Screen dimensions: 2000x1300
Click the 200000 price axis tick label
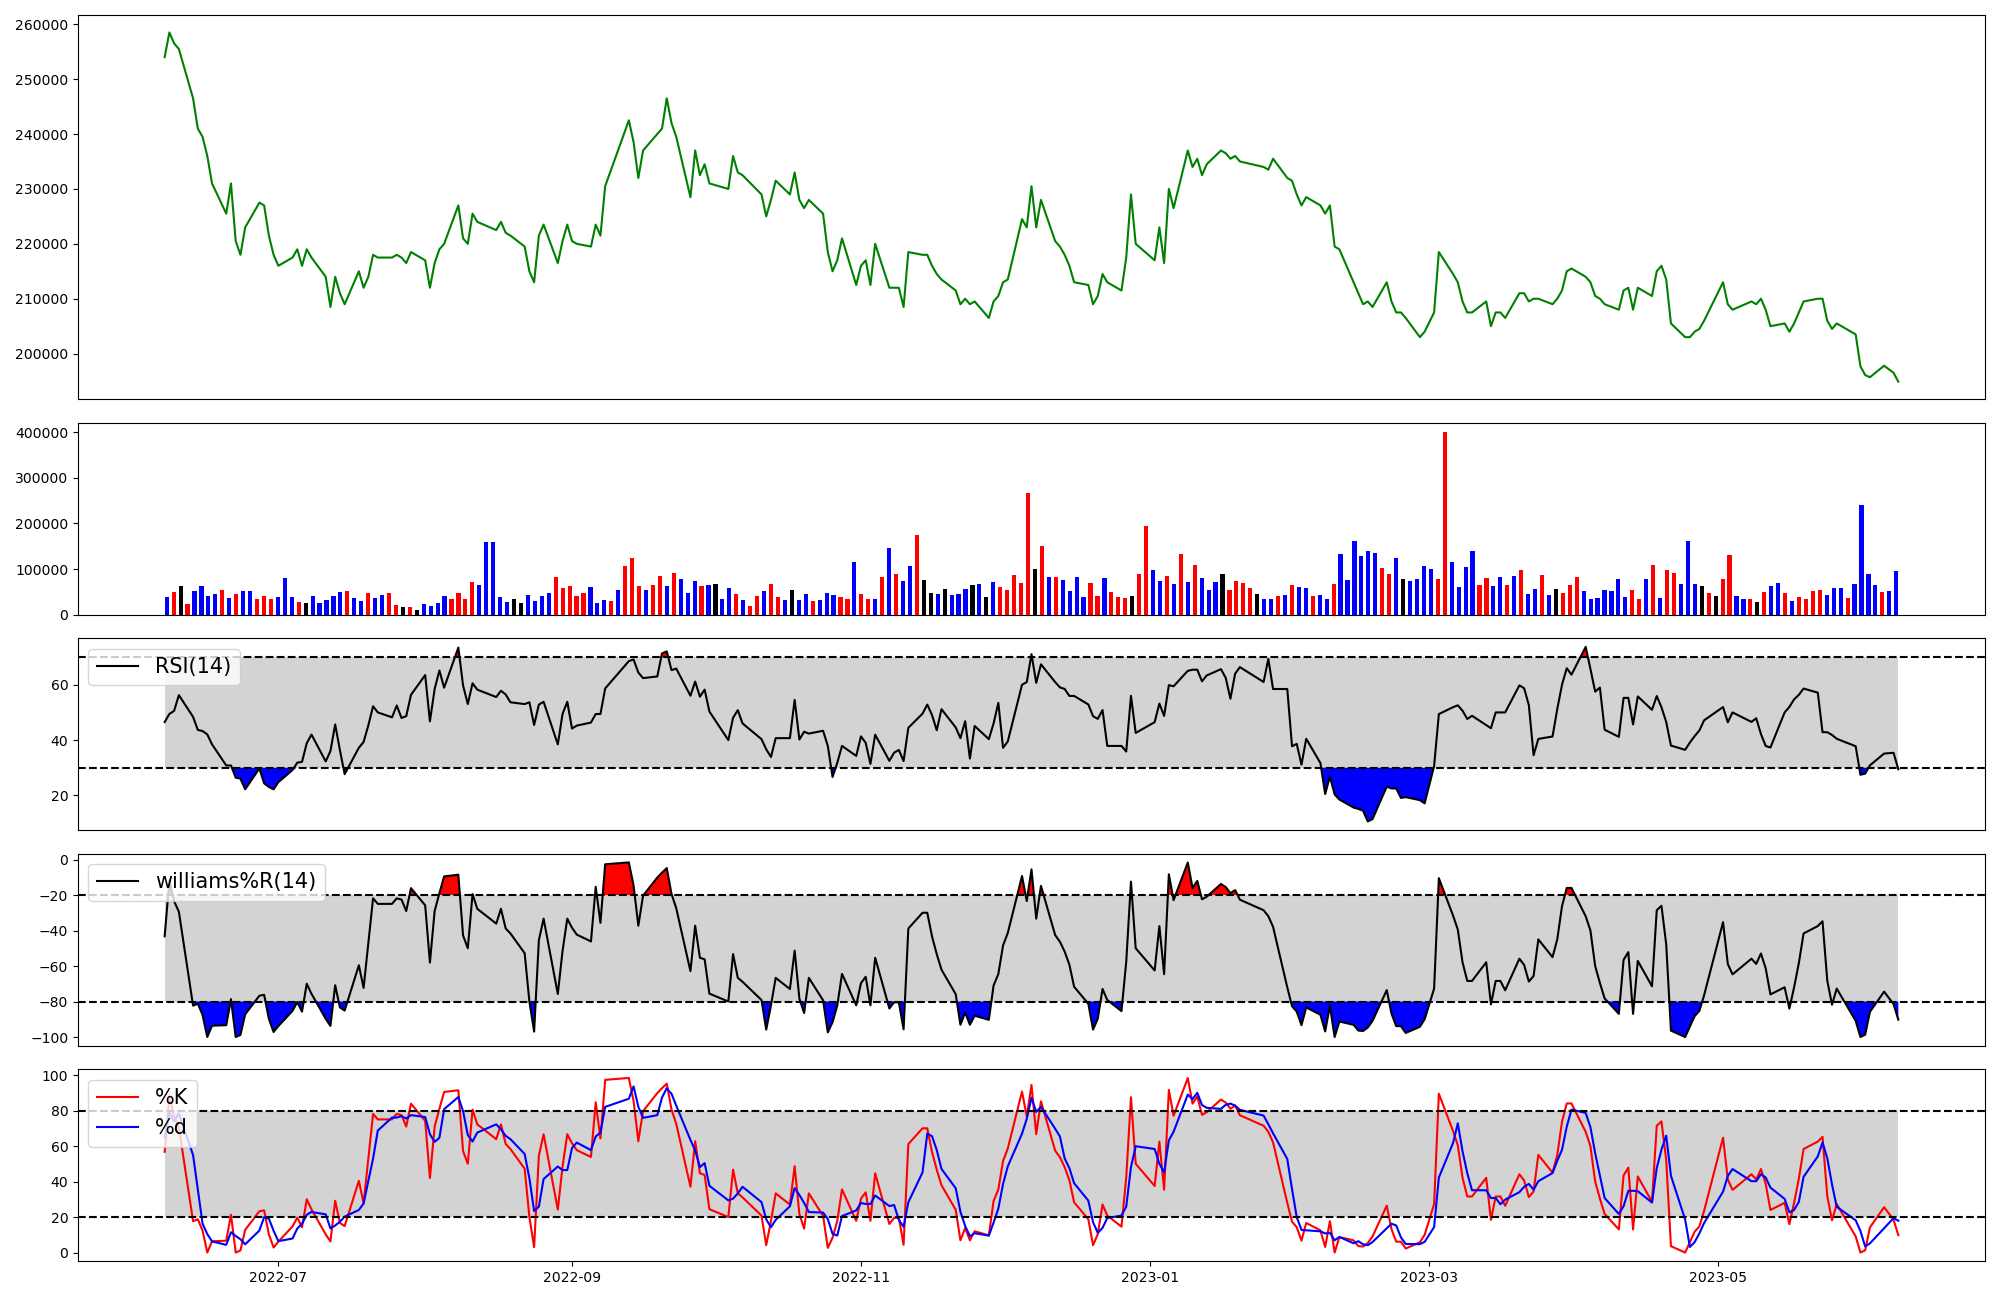click(x=42, y=354)
